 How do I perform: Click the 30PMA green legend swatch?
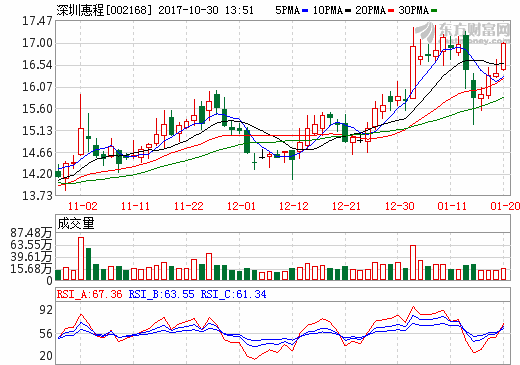tap(434, 11)
